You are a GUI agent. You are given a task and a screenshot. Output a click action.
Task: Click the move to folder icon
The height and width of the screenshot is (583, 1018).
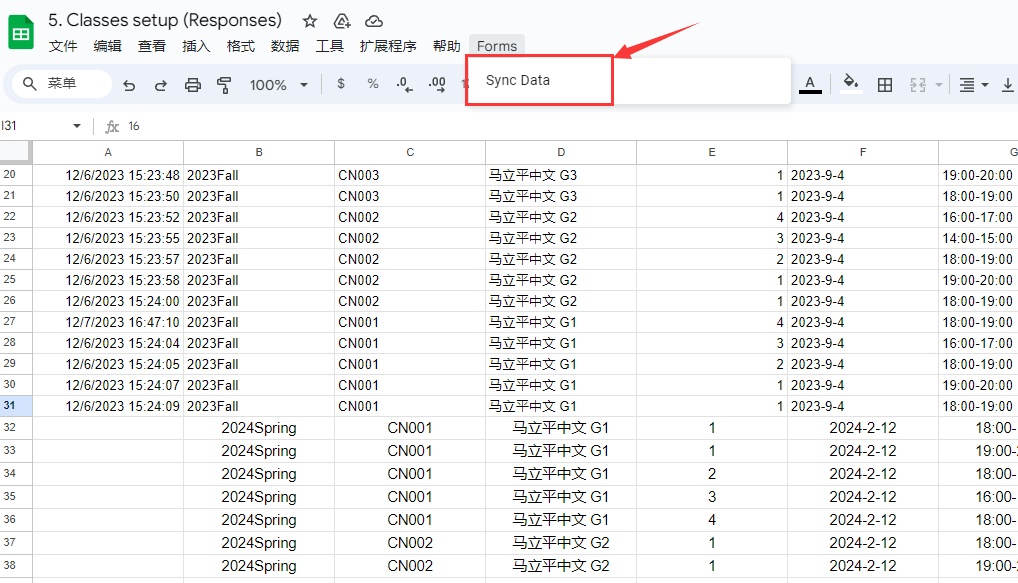(x=342, y=21)
